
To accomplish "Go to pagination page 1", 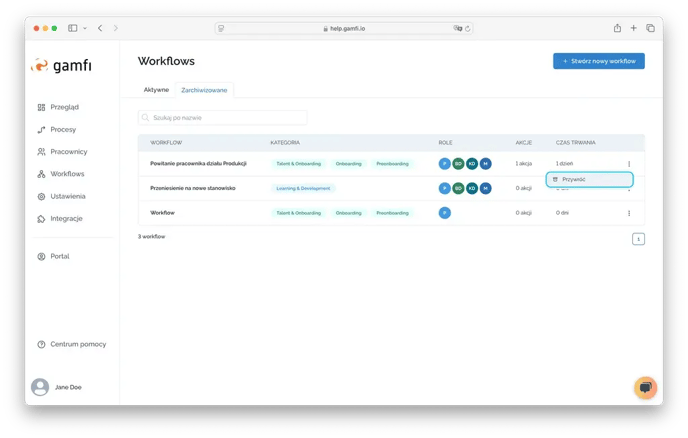I will pyautogui.click(x=638, y=239).
